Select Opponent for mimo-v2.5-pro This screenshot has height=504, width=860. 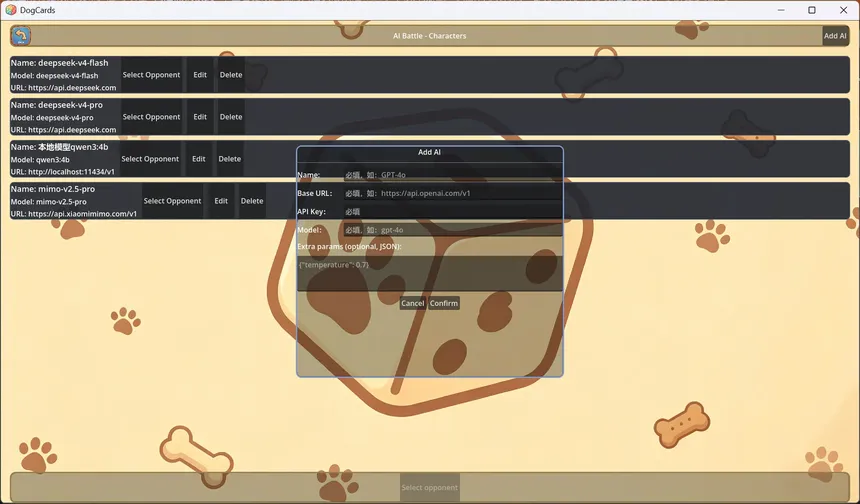coord(172,201)
